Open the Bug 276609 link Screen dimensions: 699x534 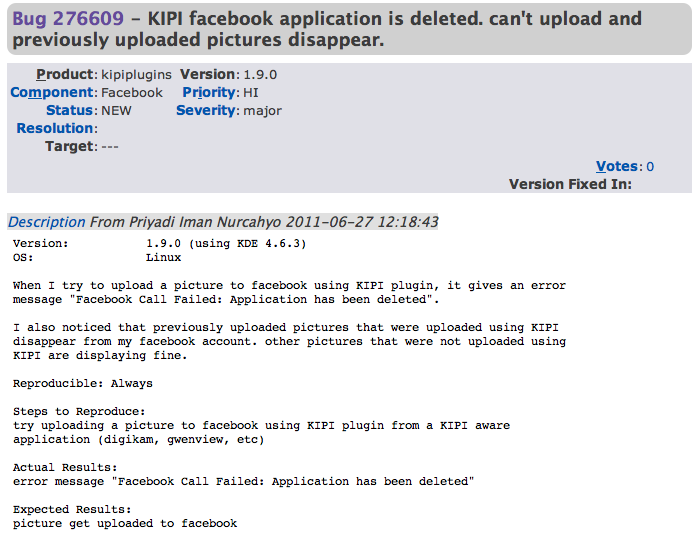point(55,19)
